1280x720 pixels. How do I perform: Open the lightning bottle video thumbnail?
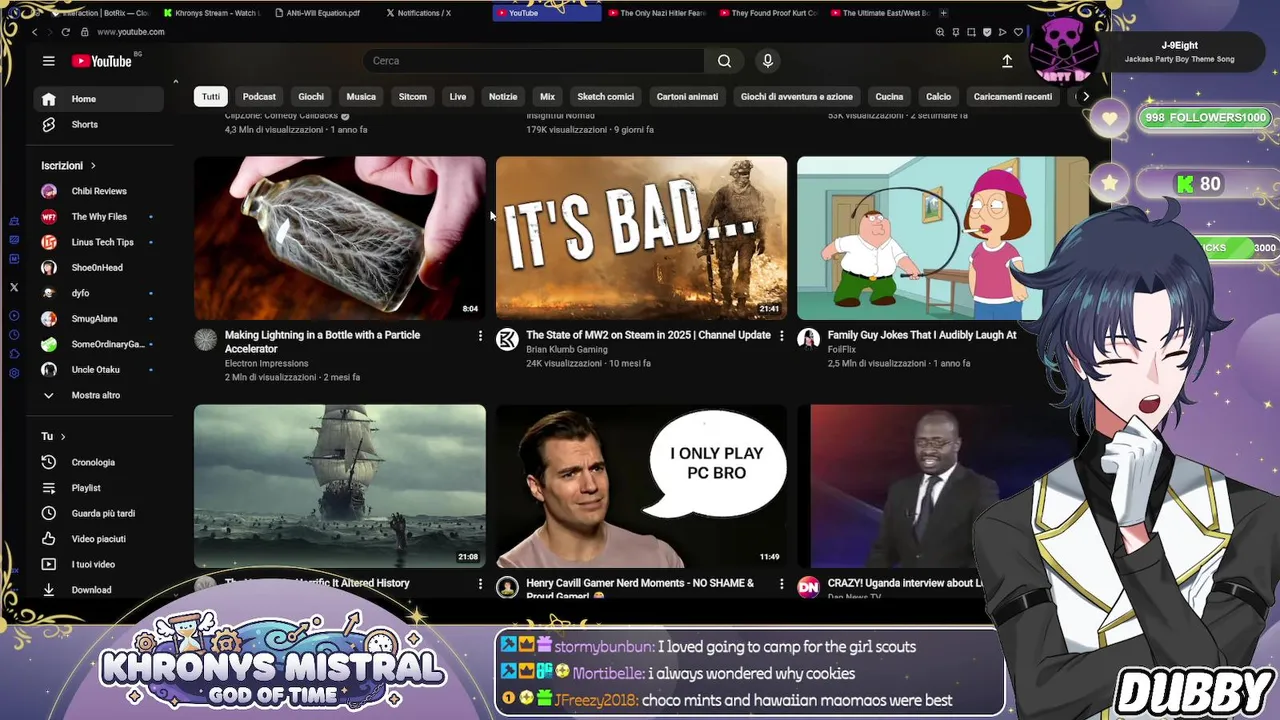tap(340, 238)
